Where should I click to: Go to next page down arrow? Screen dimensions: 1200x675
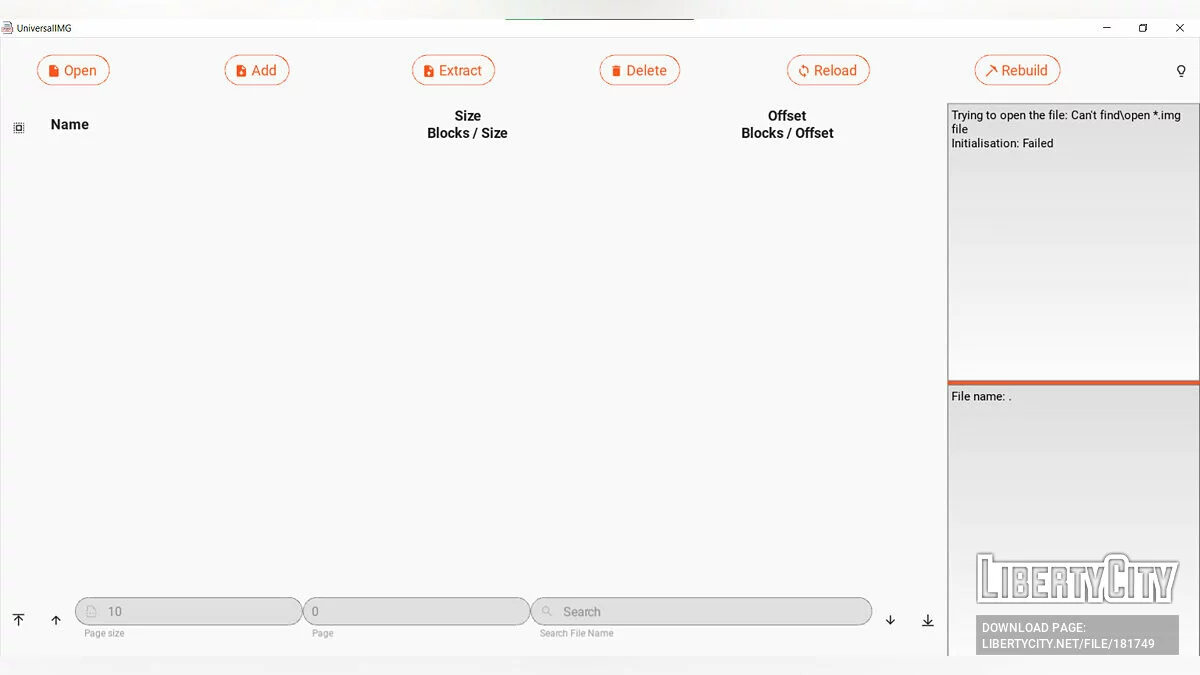coord(890,620)
